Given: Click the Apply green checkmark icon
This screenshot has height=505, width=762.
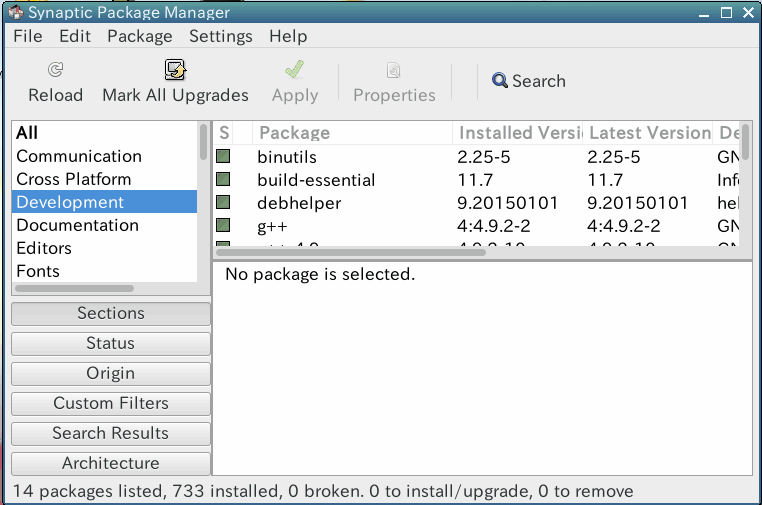Looking at the screenshot, I should click(x=294, y=70).
